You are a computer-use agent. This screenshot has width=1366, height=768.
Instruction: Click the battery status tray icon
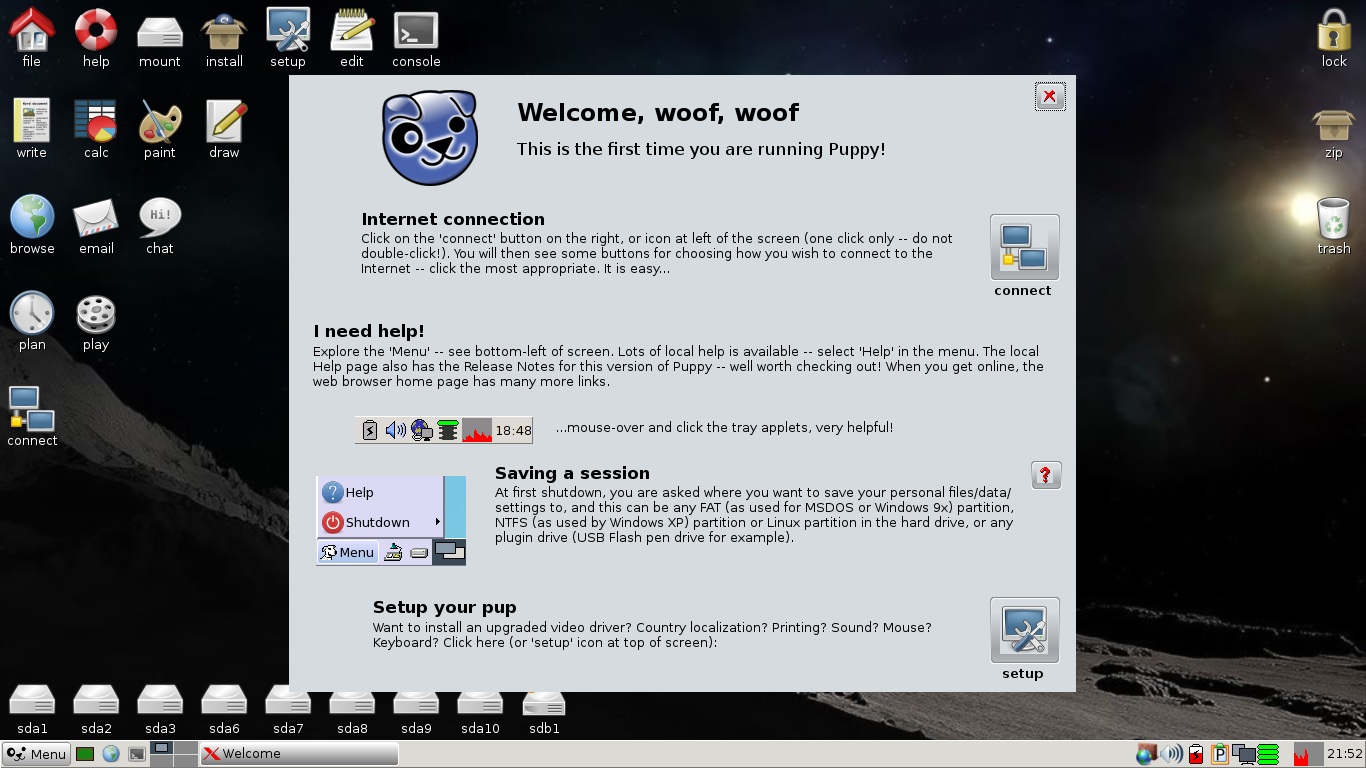(1196, 754)
